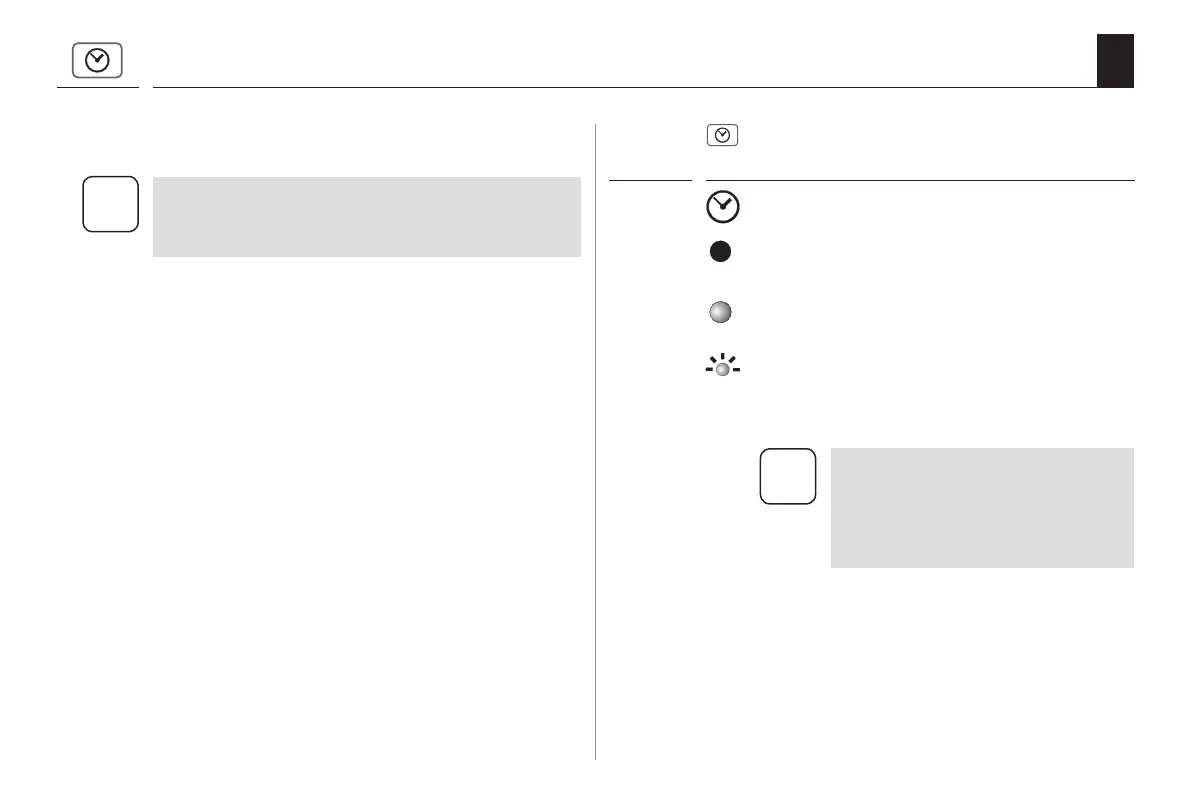Click the empty rounded box beside the left gray panel
The width and height of the screenshot is (1191, 794).
[110, 204]
